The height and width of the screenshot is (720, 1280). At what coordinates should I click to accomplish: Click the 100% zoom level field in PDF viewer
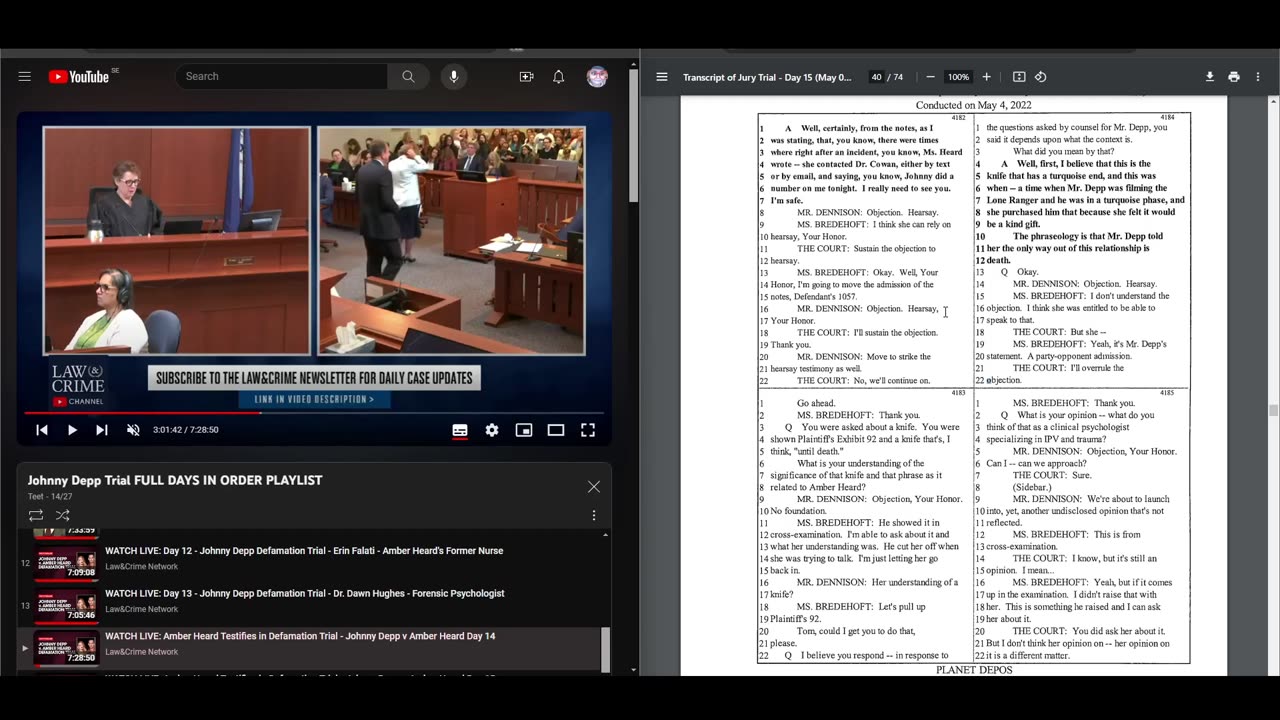958,77
